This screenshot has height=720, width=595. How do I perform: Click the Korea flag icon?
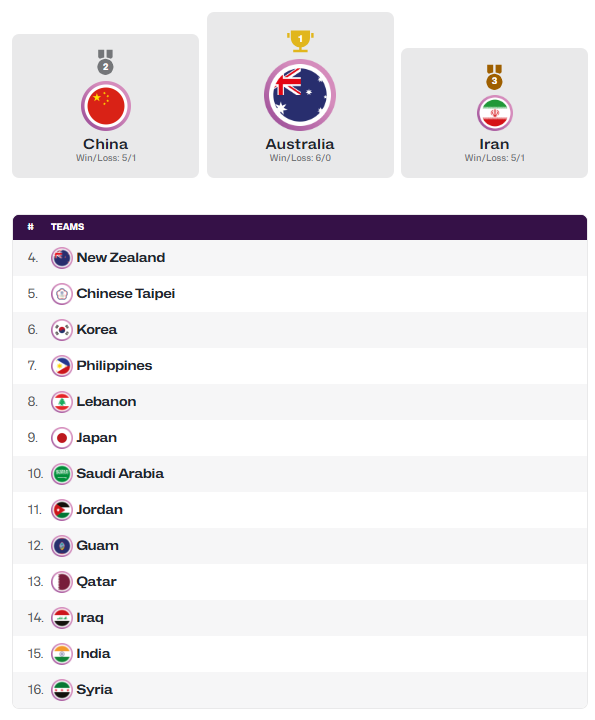pos(62,330)
